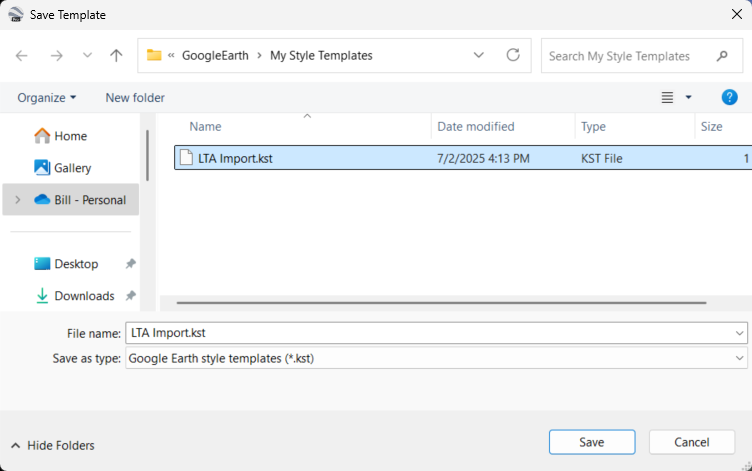Viewport: 752px width, 471px height.
Task: Select the LTA Import.kst file
Action: click(x=463, y=158)
